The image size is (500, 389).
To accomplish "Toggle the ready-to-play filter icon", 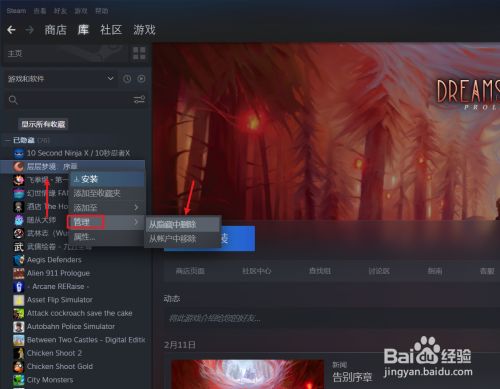I will coord(141,79).
